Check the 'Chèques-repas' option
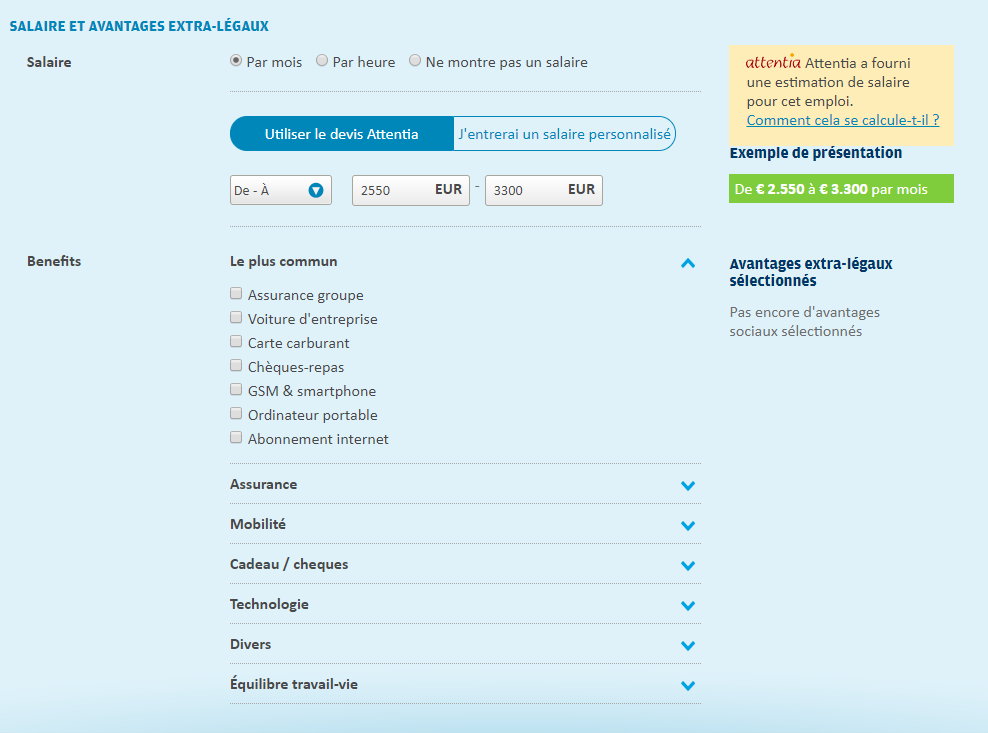 (x=236, y=365)
